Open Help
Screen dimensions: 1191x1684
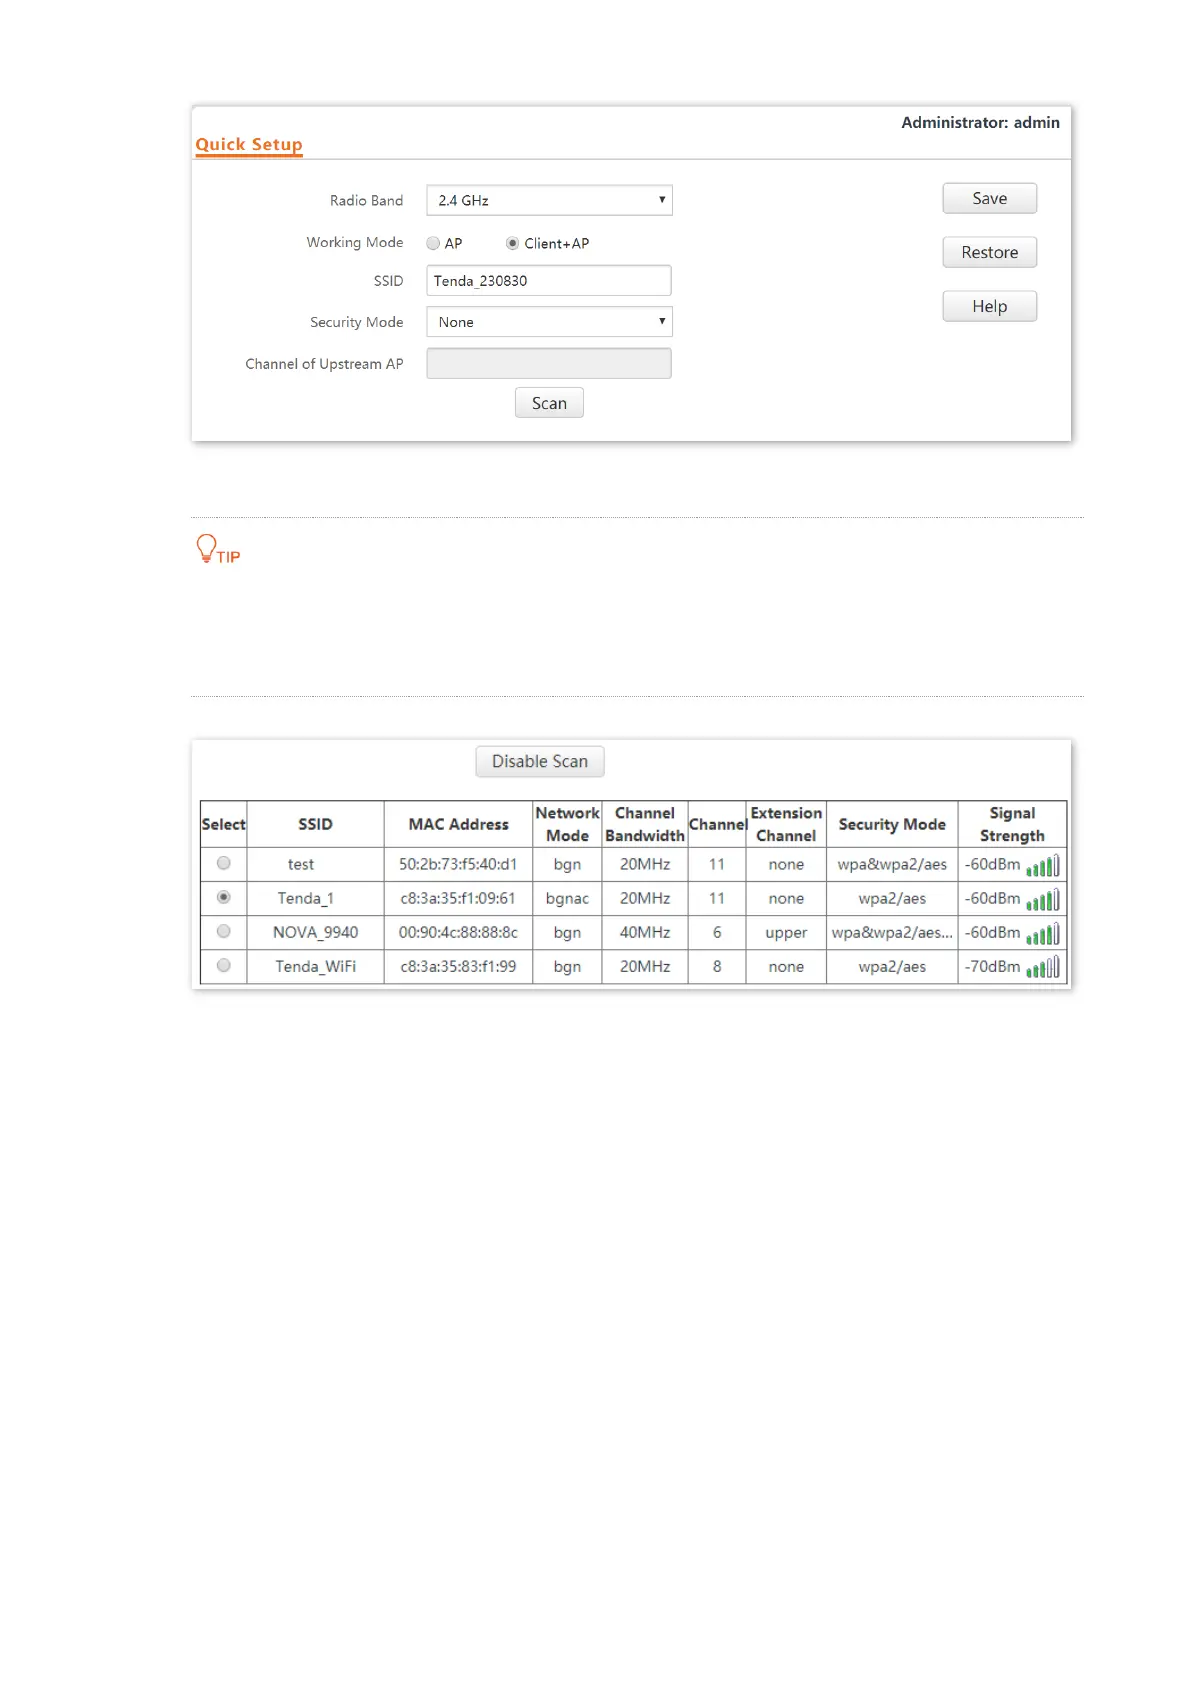pos(989,306)
